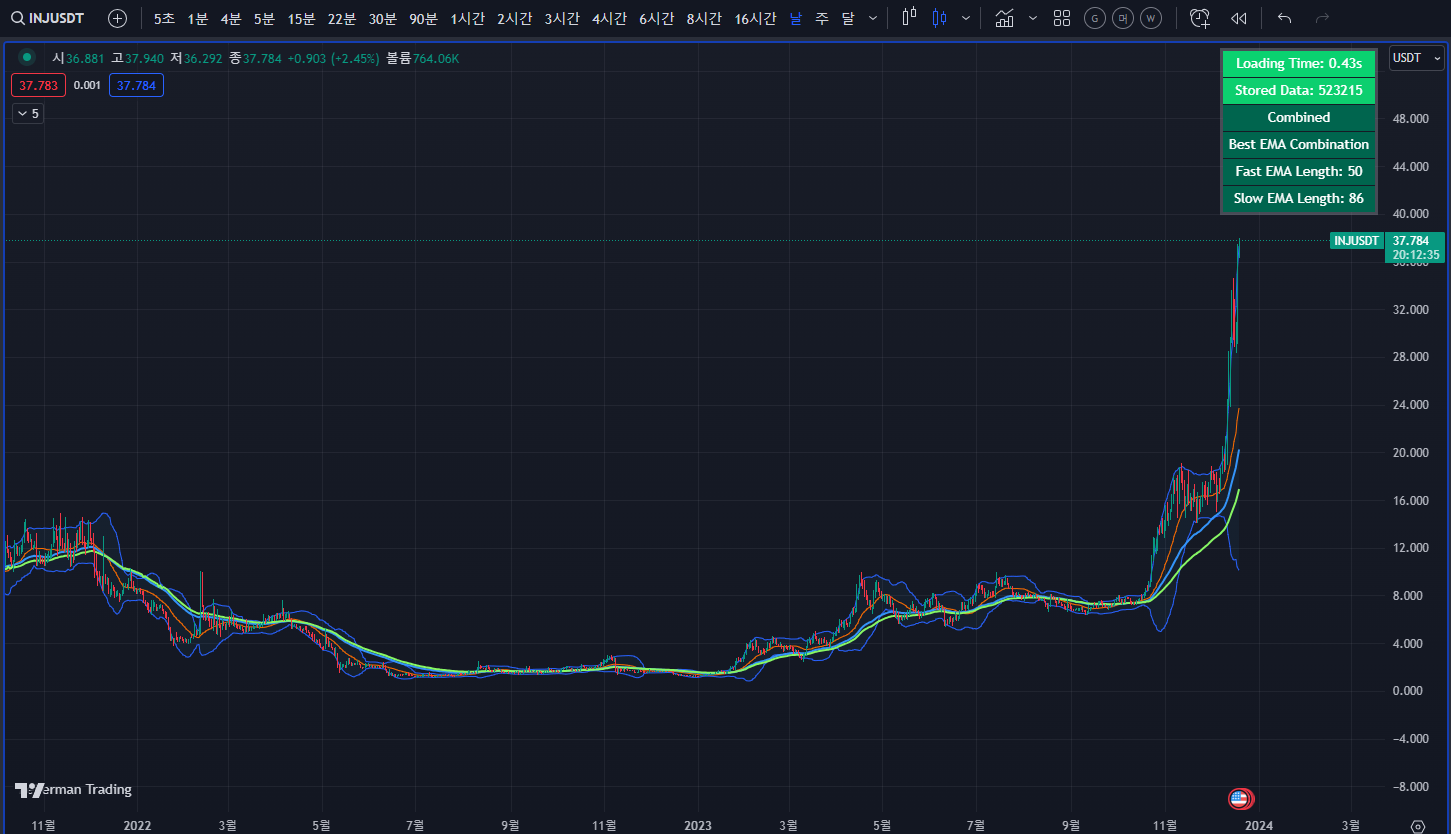Select the blue candlestick chart style icon
This screenshot has width=1451, height=834.
939,18
